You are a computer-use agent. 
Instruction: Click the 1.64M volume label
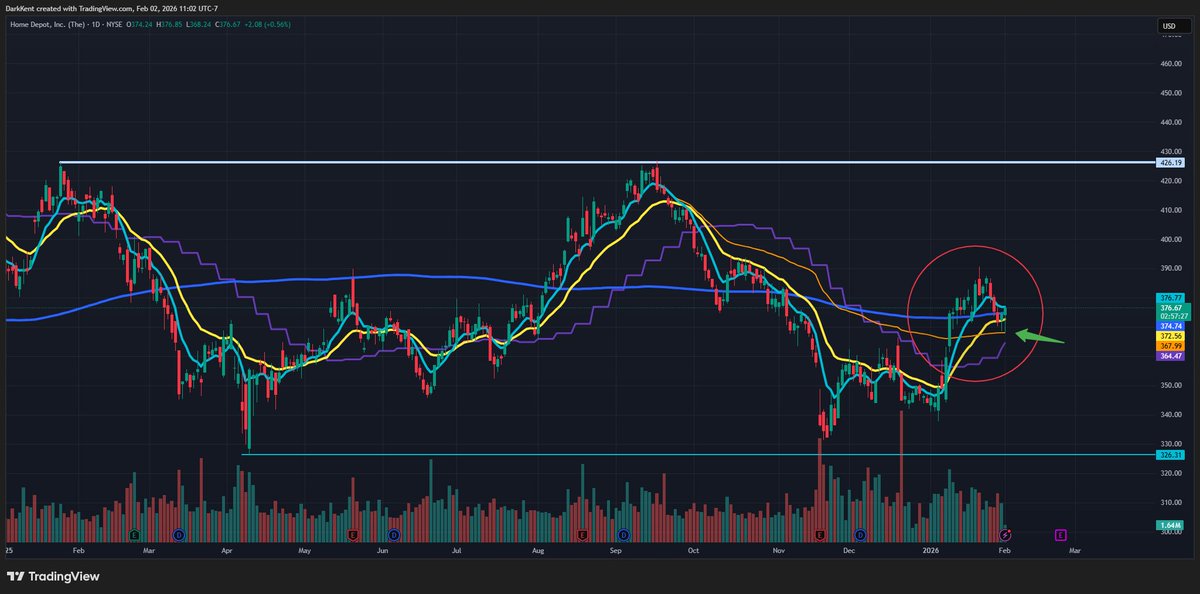click(1170, 525)
